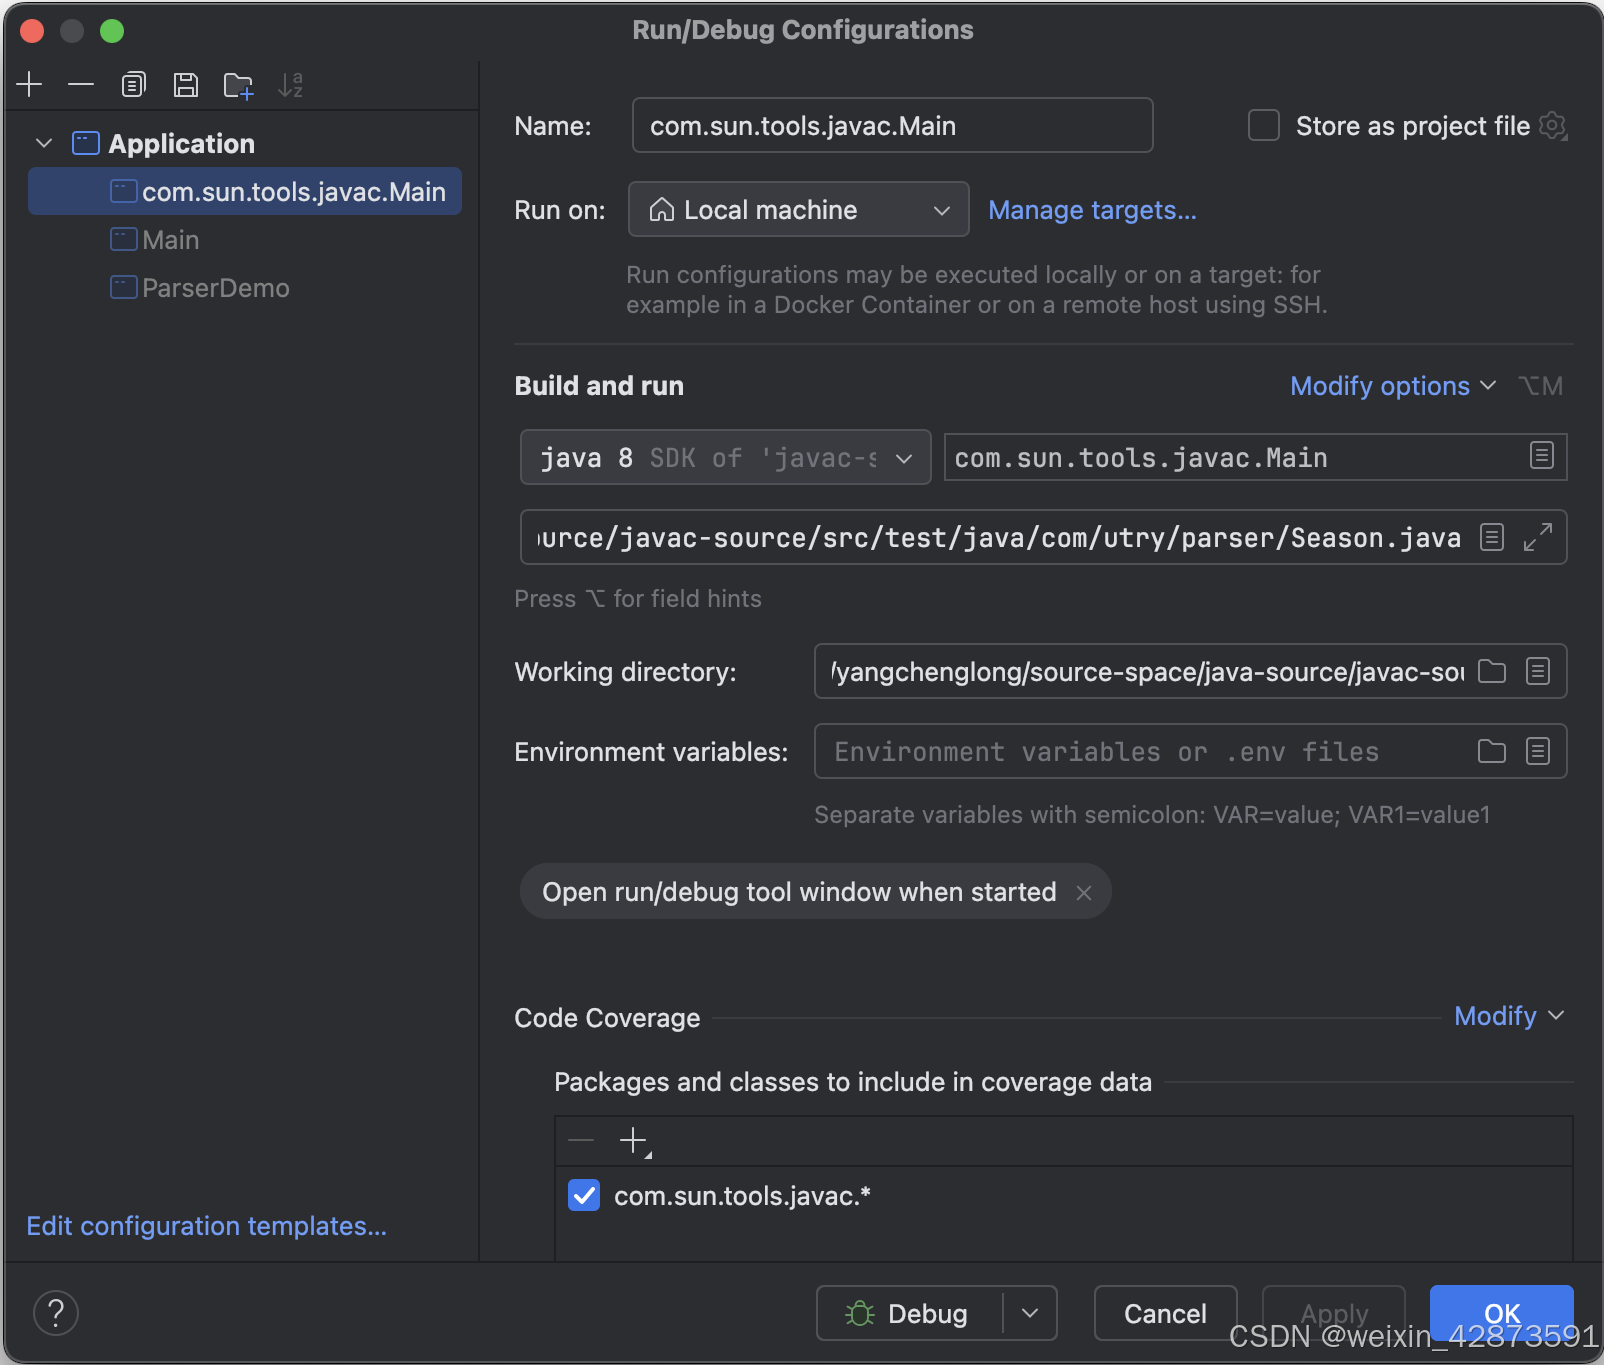1604x1365 pixels.
Task: Open the java 8 SDK selector
Action: (x=903, y=457)
